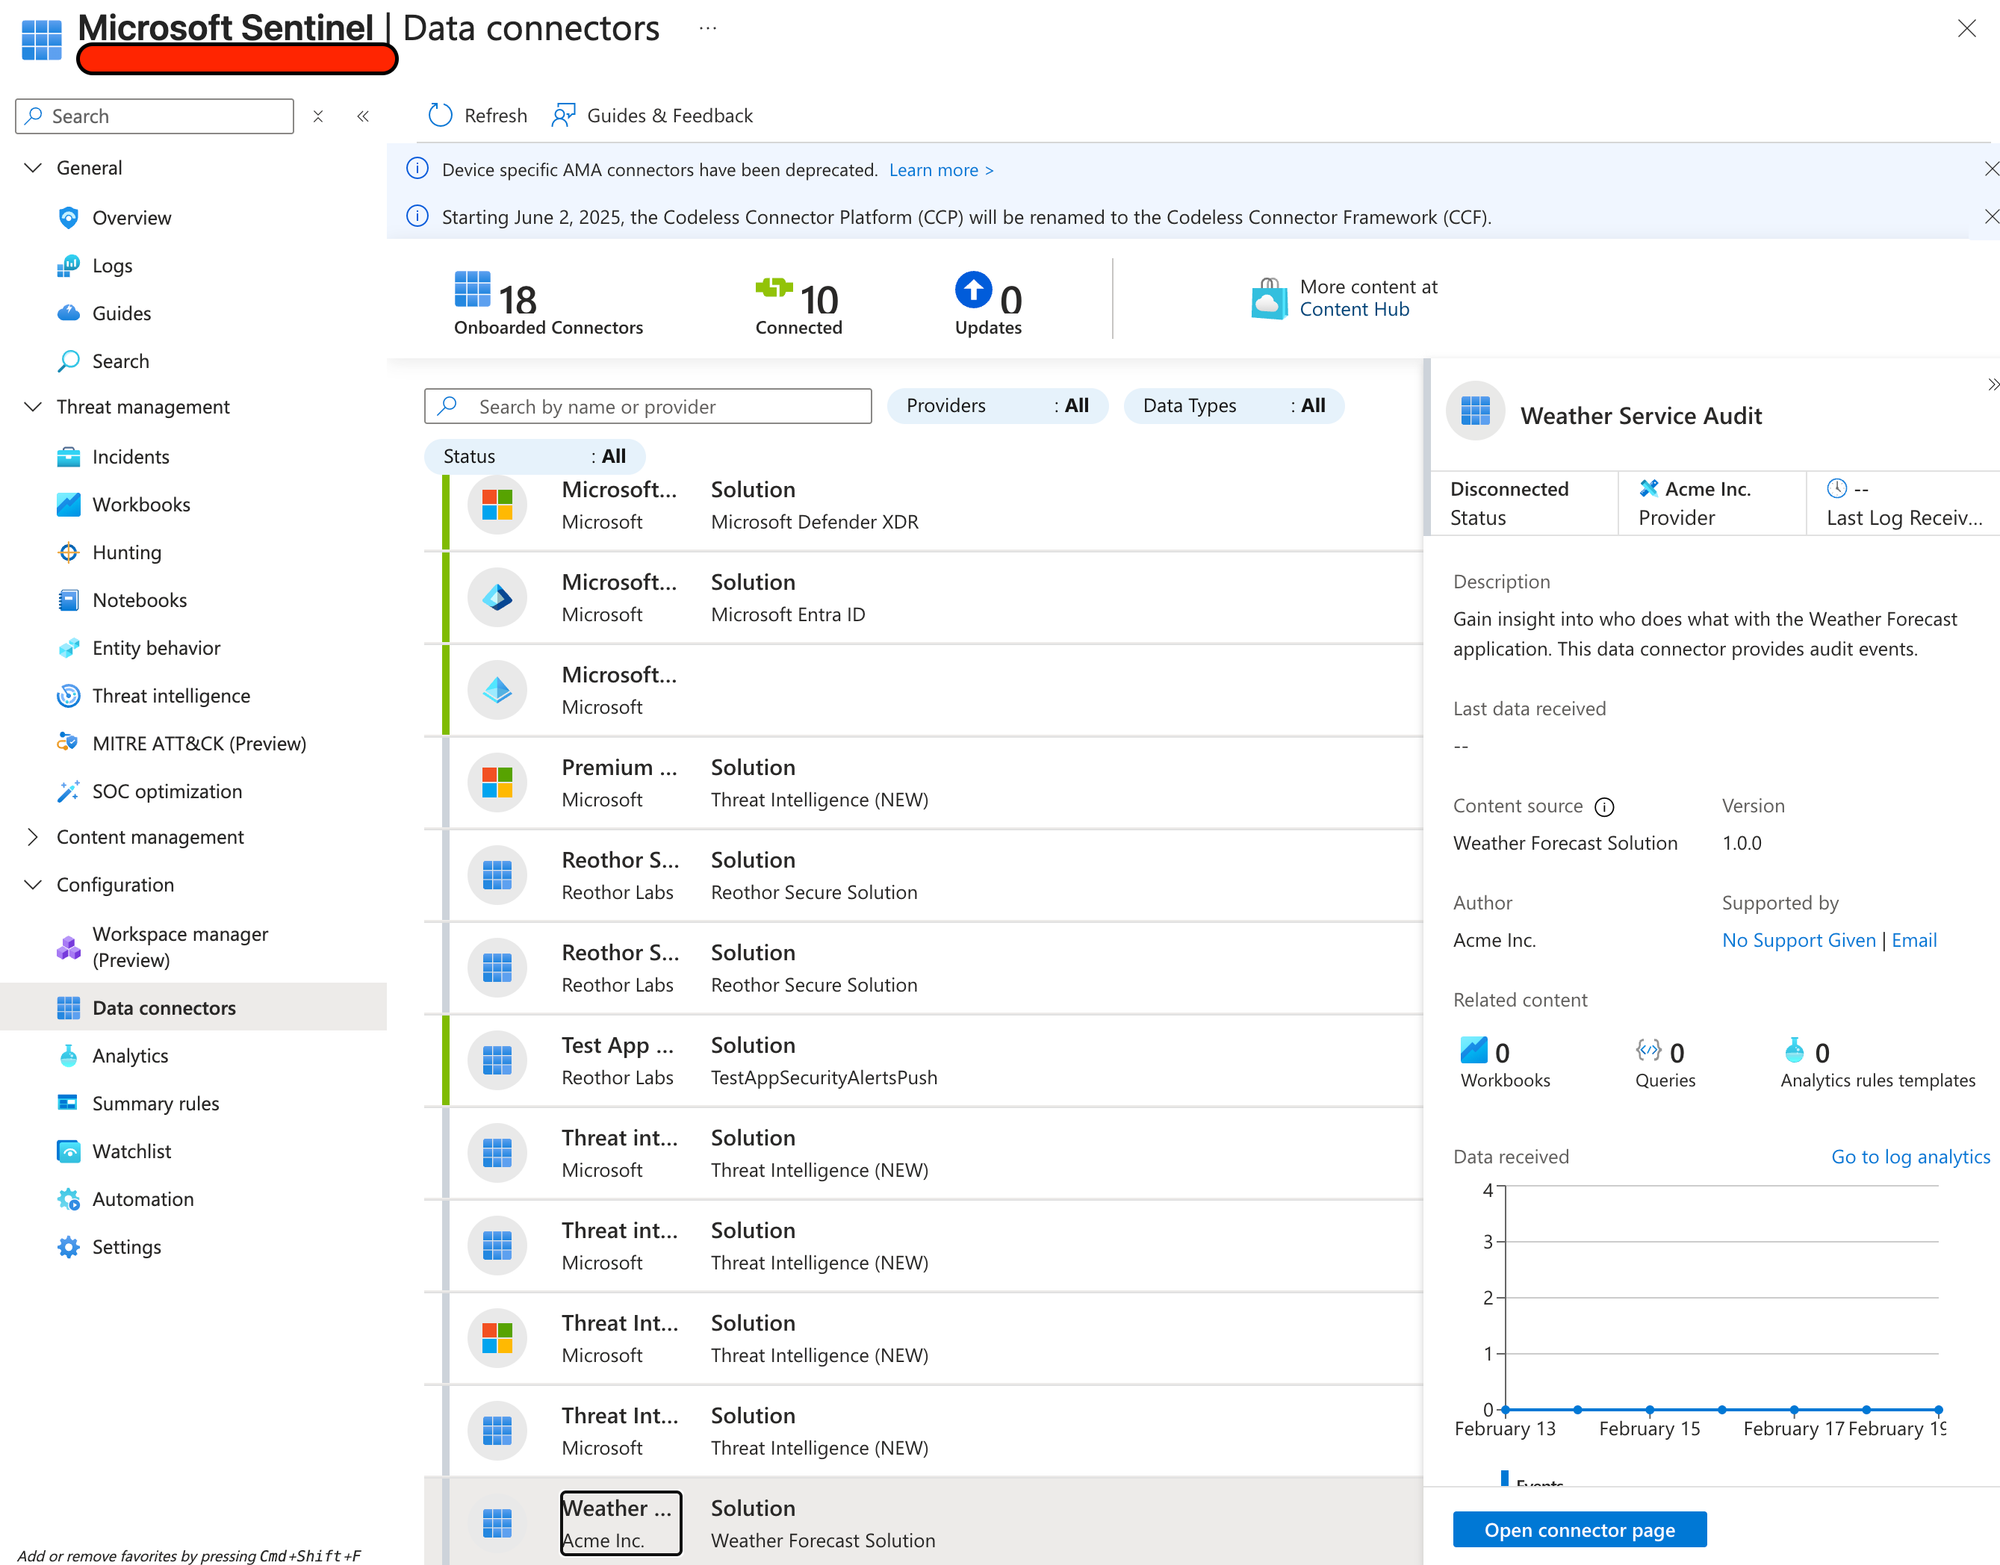Click the Open connector page button
This screenshot has width=2000, height=1565.
tap(1579, 1530)
